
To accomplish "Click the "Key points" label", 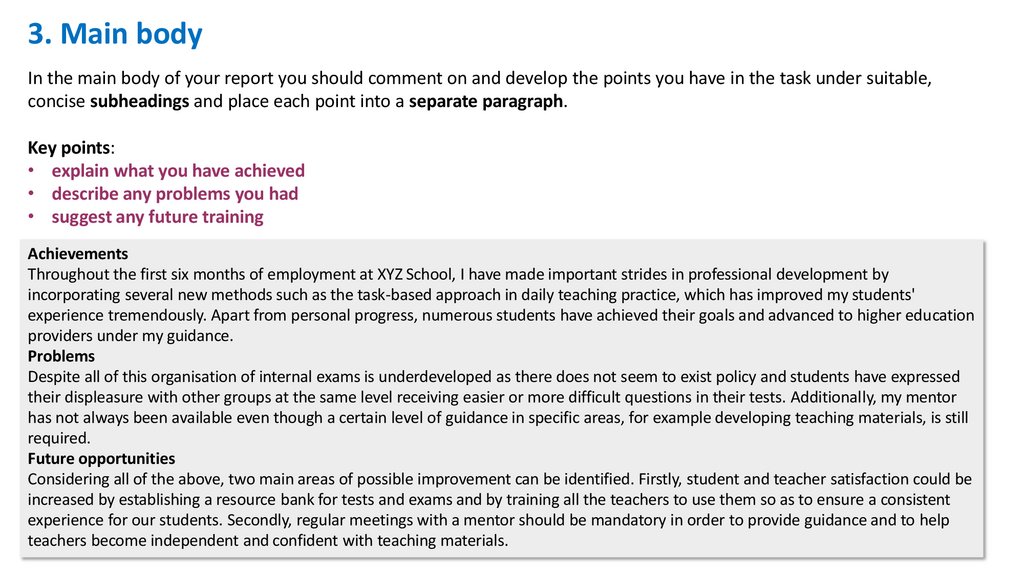I will pyautogui.click(x=69, y=148).
